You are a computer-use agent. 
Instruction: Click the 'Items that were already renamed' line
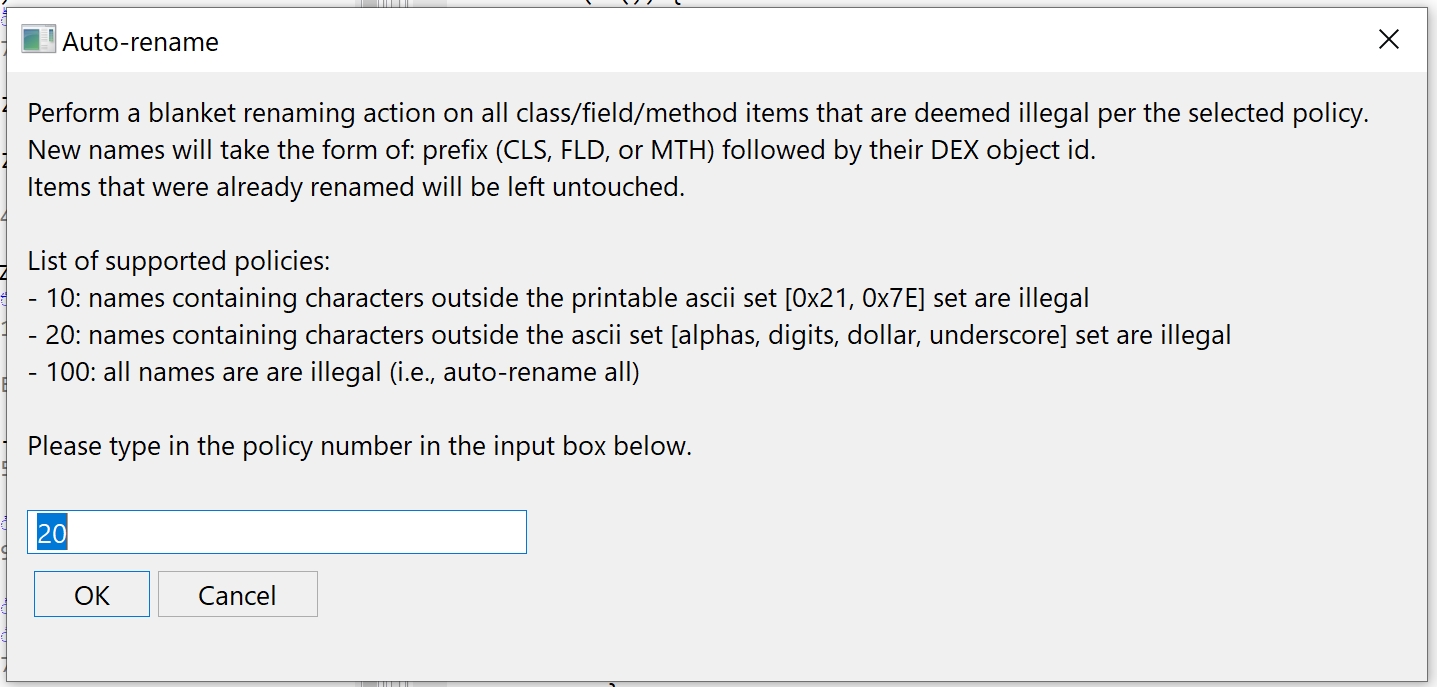(x=356, y=187)
